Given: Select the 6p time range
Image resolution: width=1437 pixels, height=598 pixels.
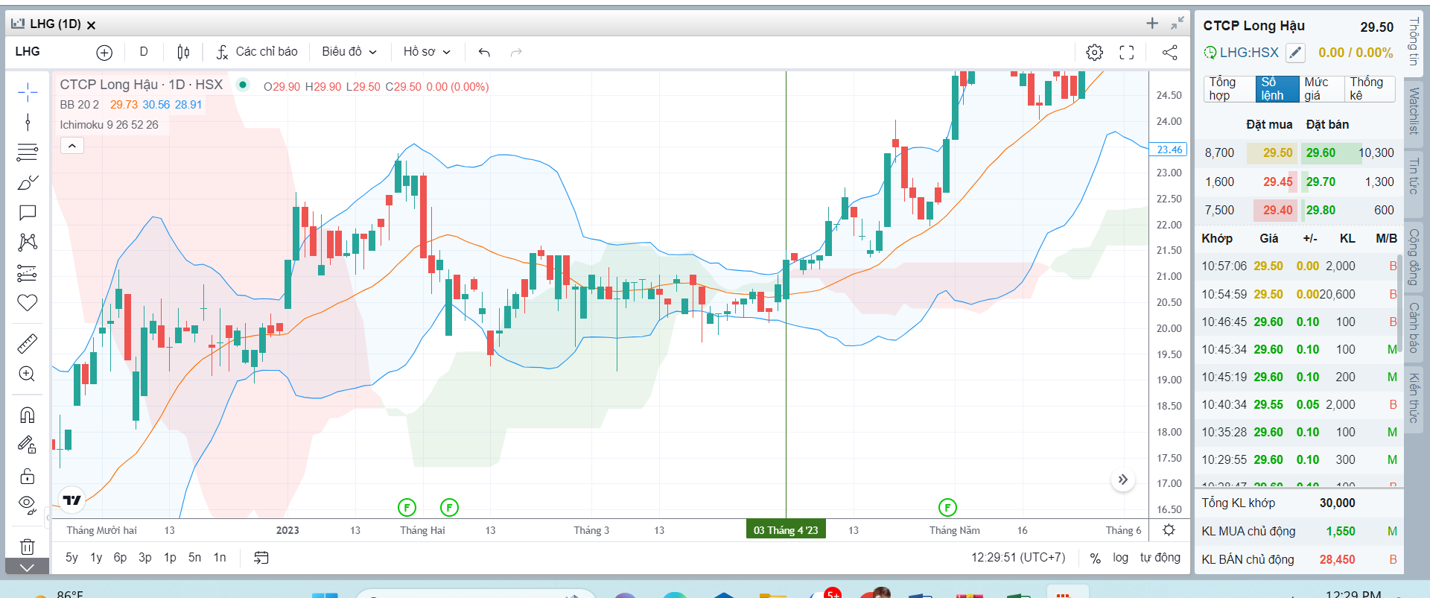Looking at the screenshot, I should (120, 558).
